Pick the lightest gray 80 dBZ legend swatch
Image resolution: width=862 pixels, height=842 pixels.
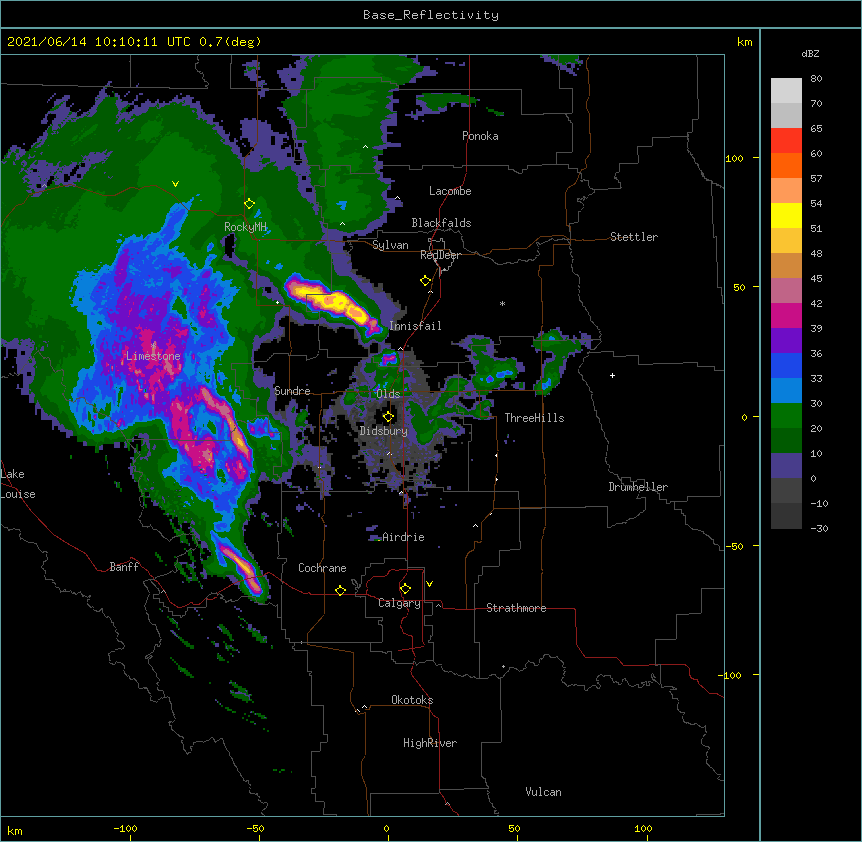tap(786, 91)
